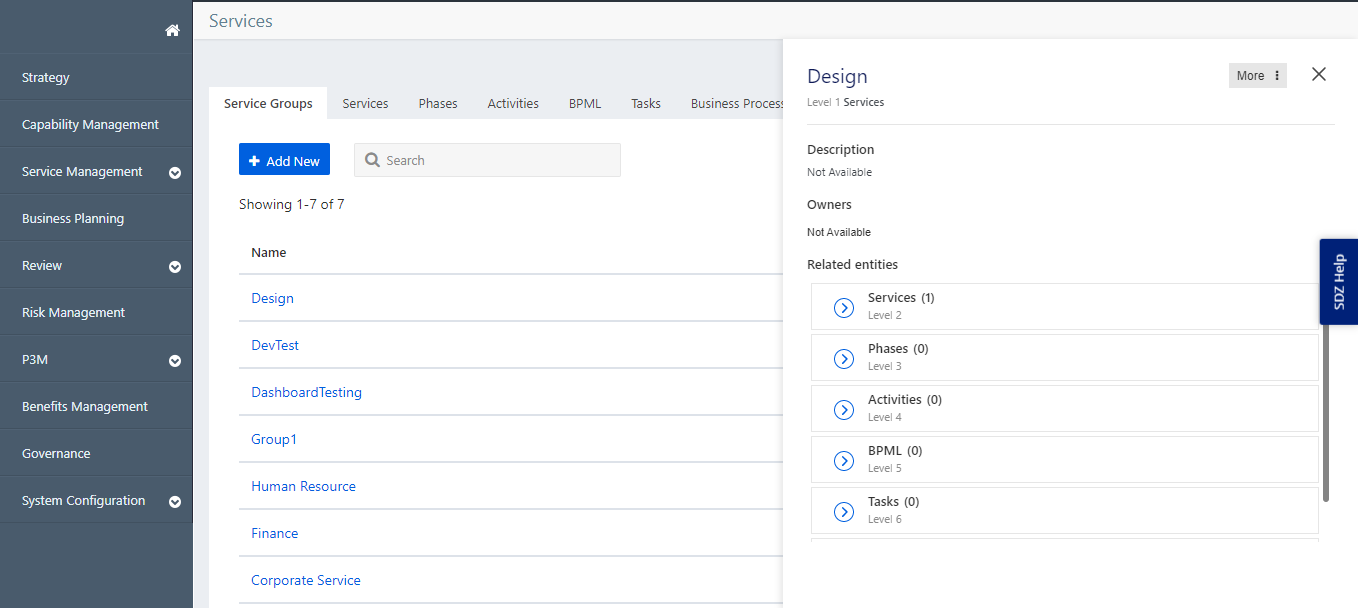Screen dimensions: 1358x608
Task: Open Business Planning in sidebar
Action: pyautogui.click(x=73, y=218)
